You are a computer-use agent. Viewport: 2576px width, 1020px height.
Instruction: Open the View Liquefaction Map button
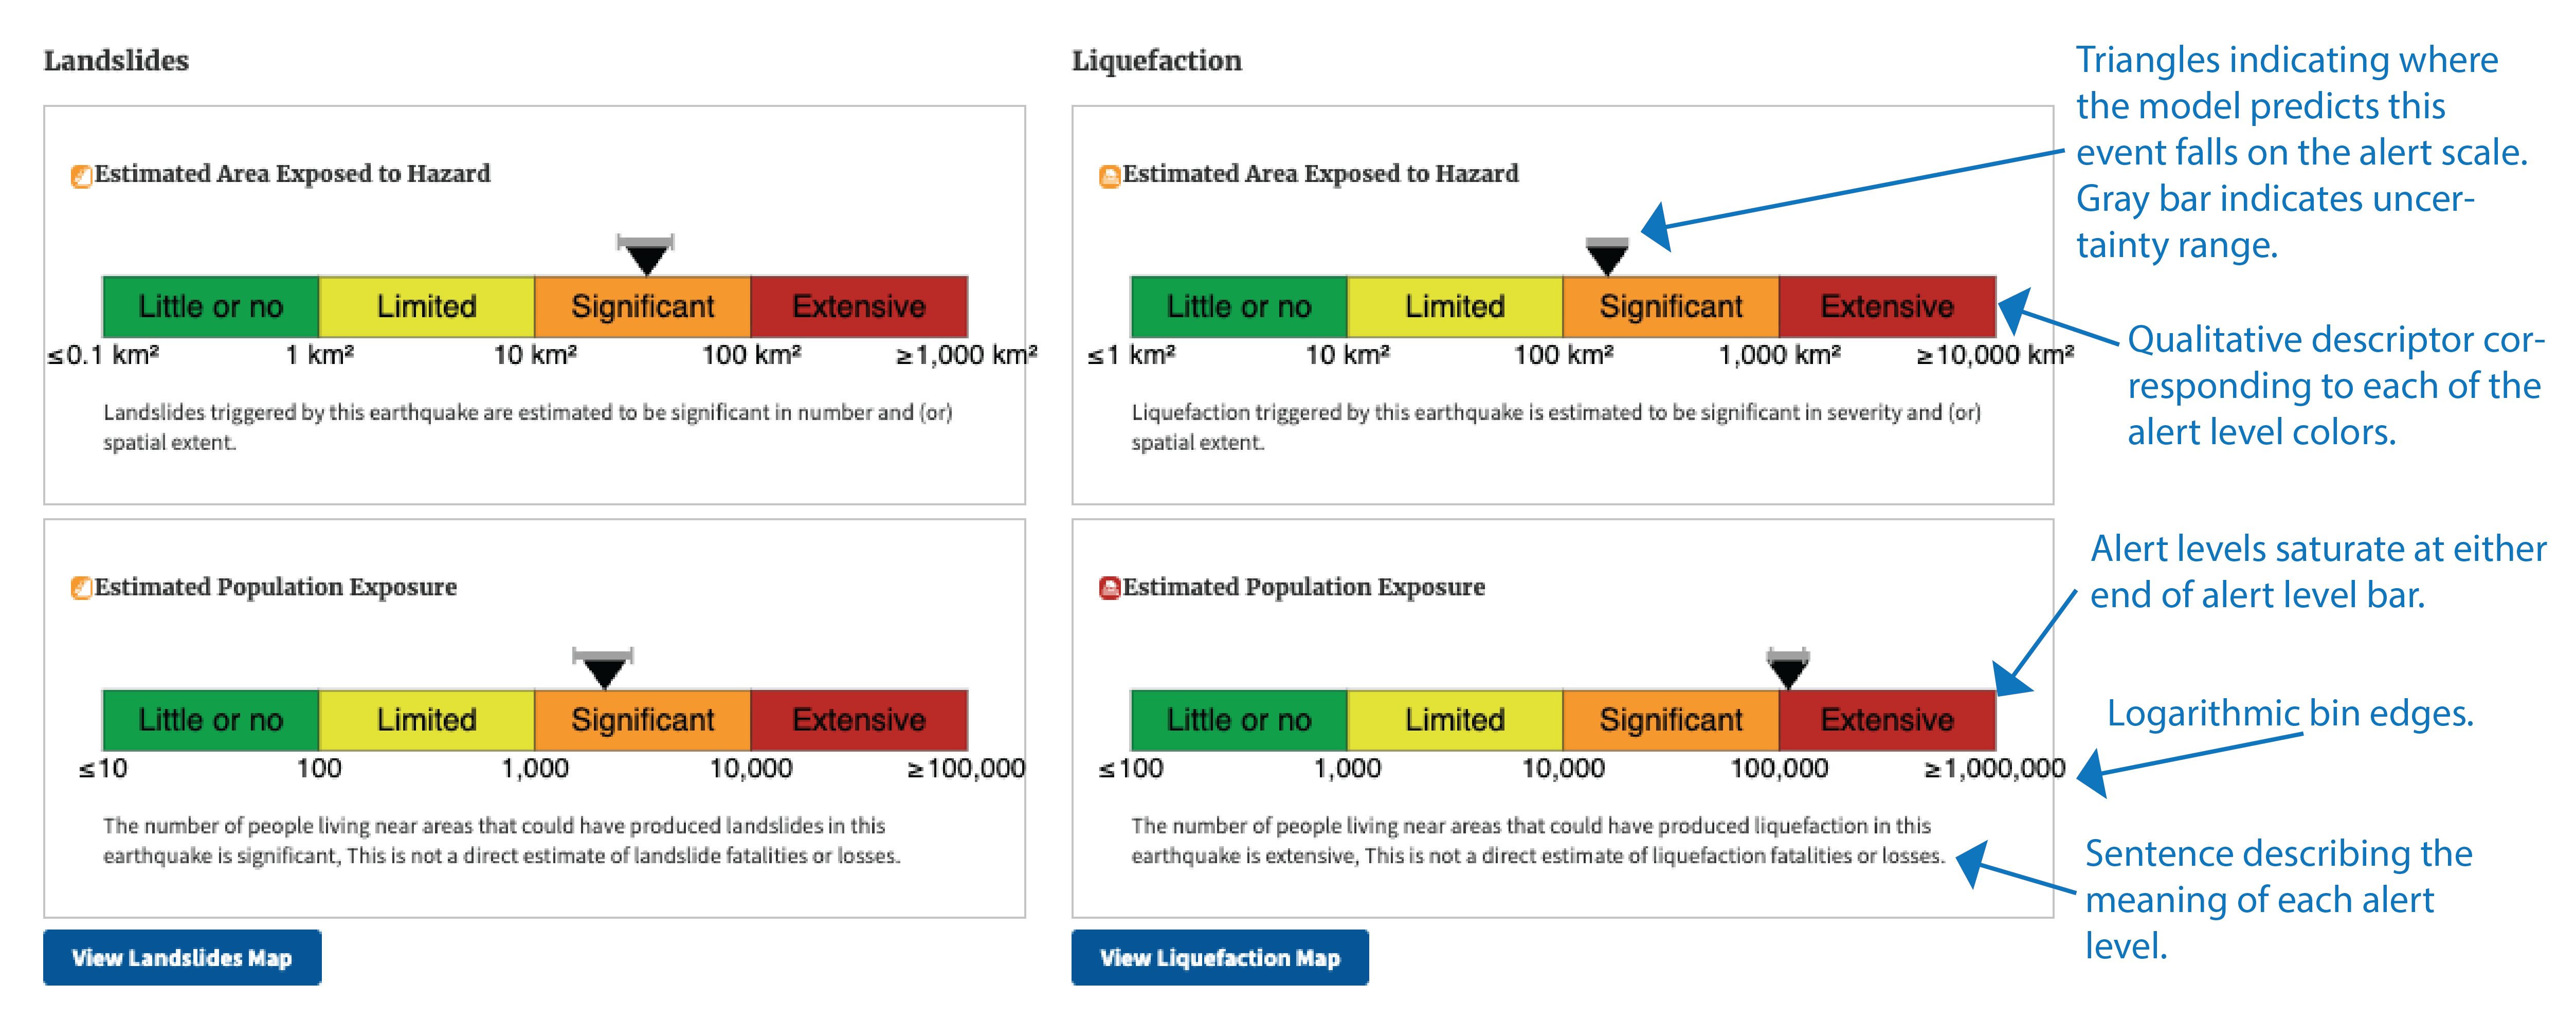tap(1220, 957)
